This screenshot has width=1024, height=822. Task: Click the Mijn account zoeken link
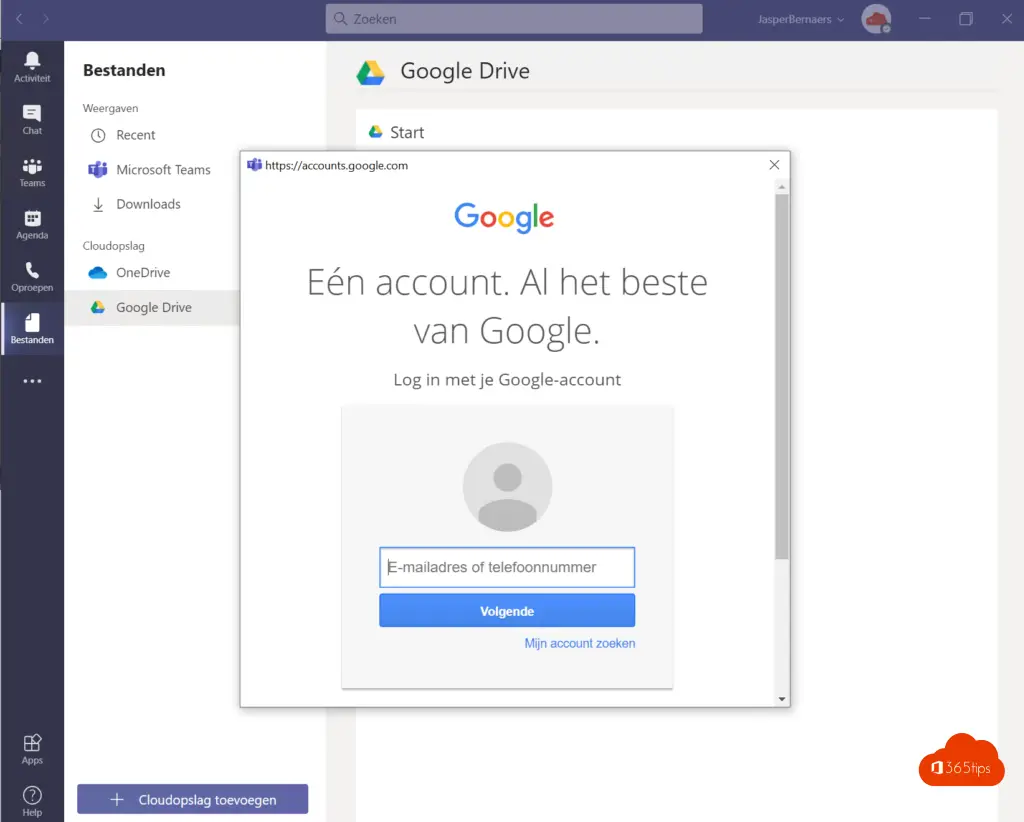coord(579,643)
